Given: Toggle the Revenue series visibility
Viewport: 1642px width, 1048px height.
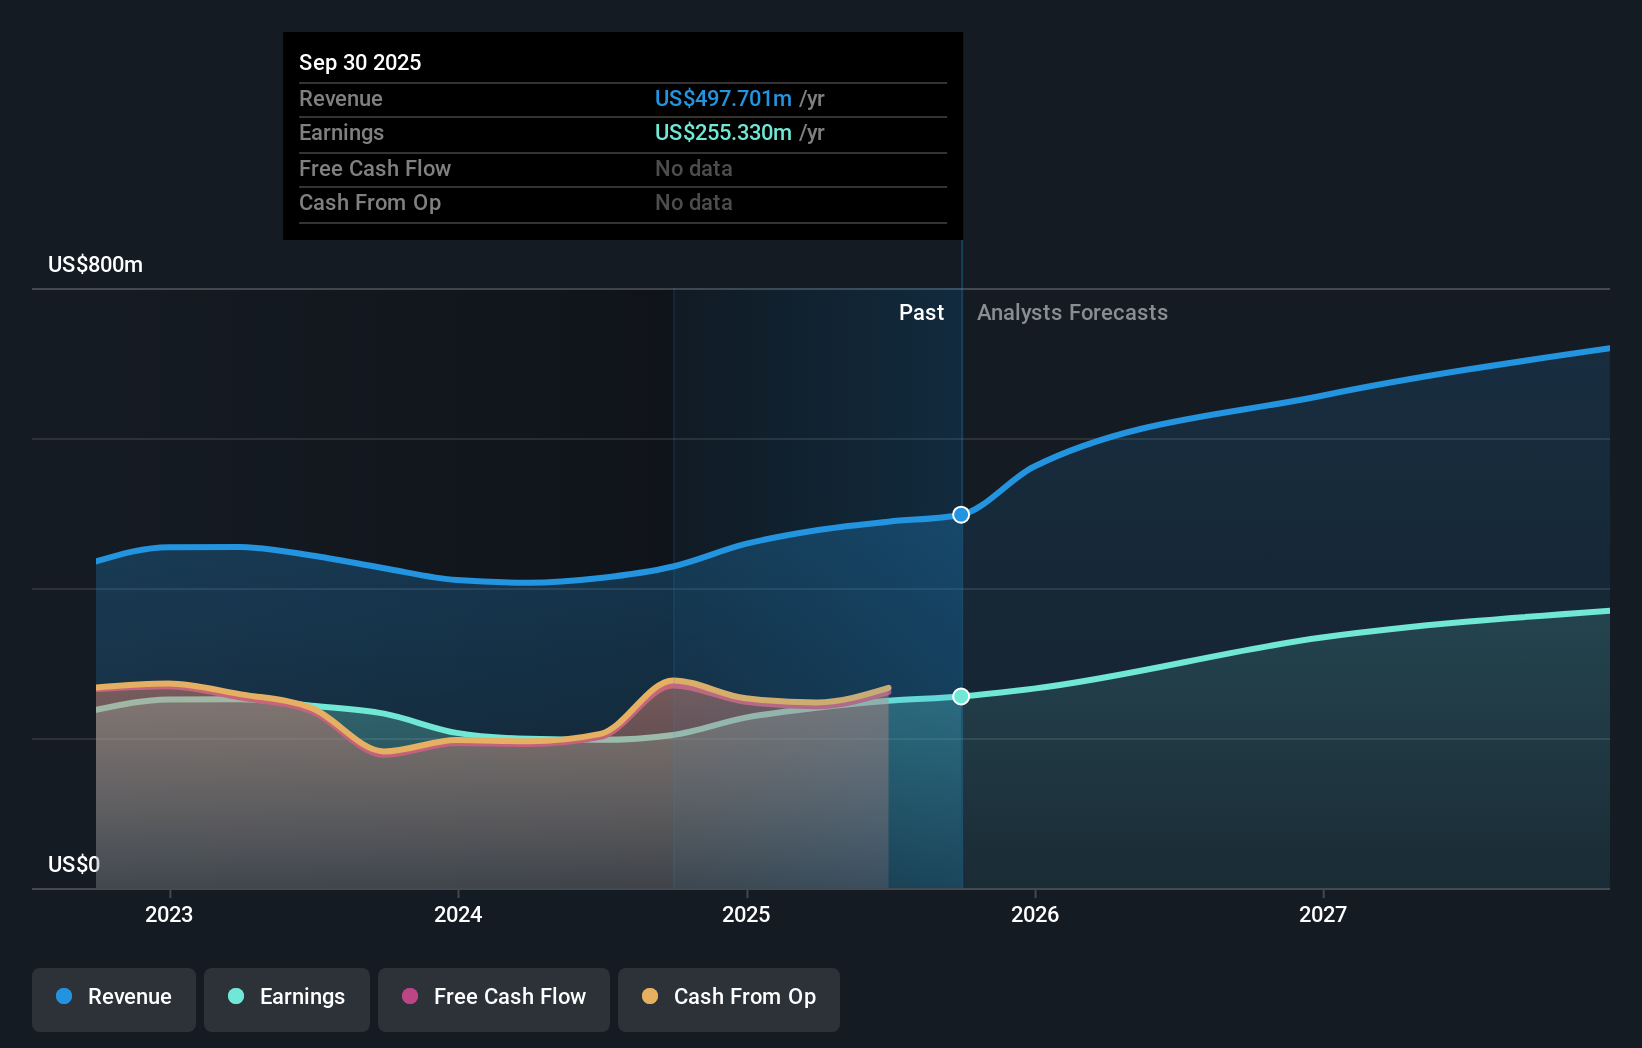Looking at the screenshot, I should [113, 997].
